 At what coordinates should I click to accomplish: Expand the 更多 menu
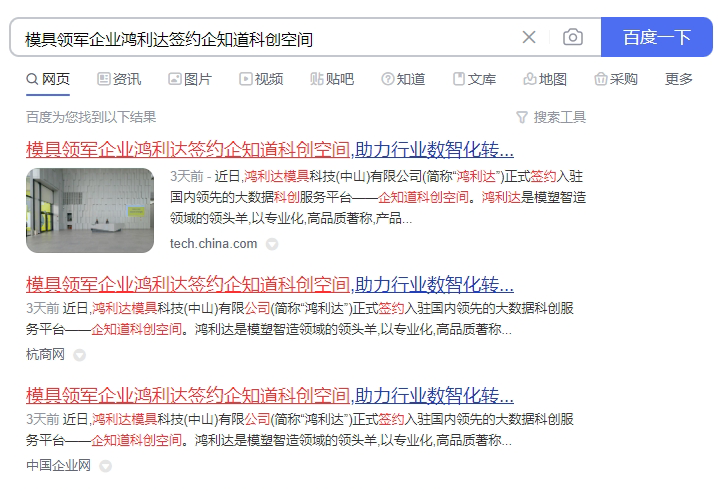point(679,79)
